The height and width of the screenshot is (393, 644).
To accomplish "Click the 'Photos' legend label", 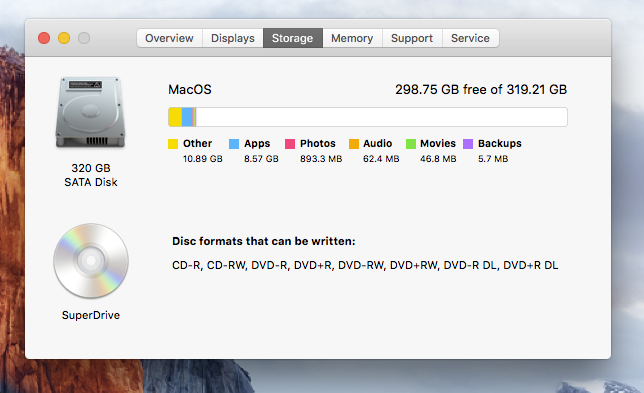I will [318, 143].
